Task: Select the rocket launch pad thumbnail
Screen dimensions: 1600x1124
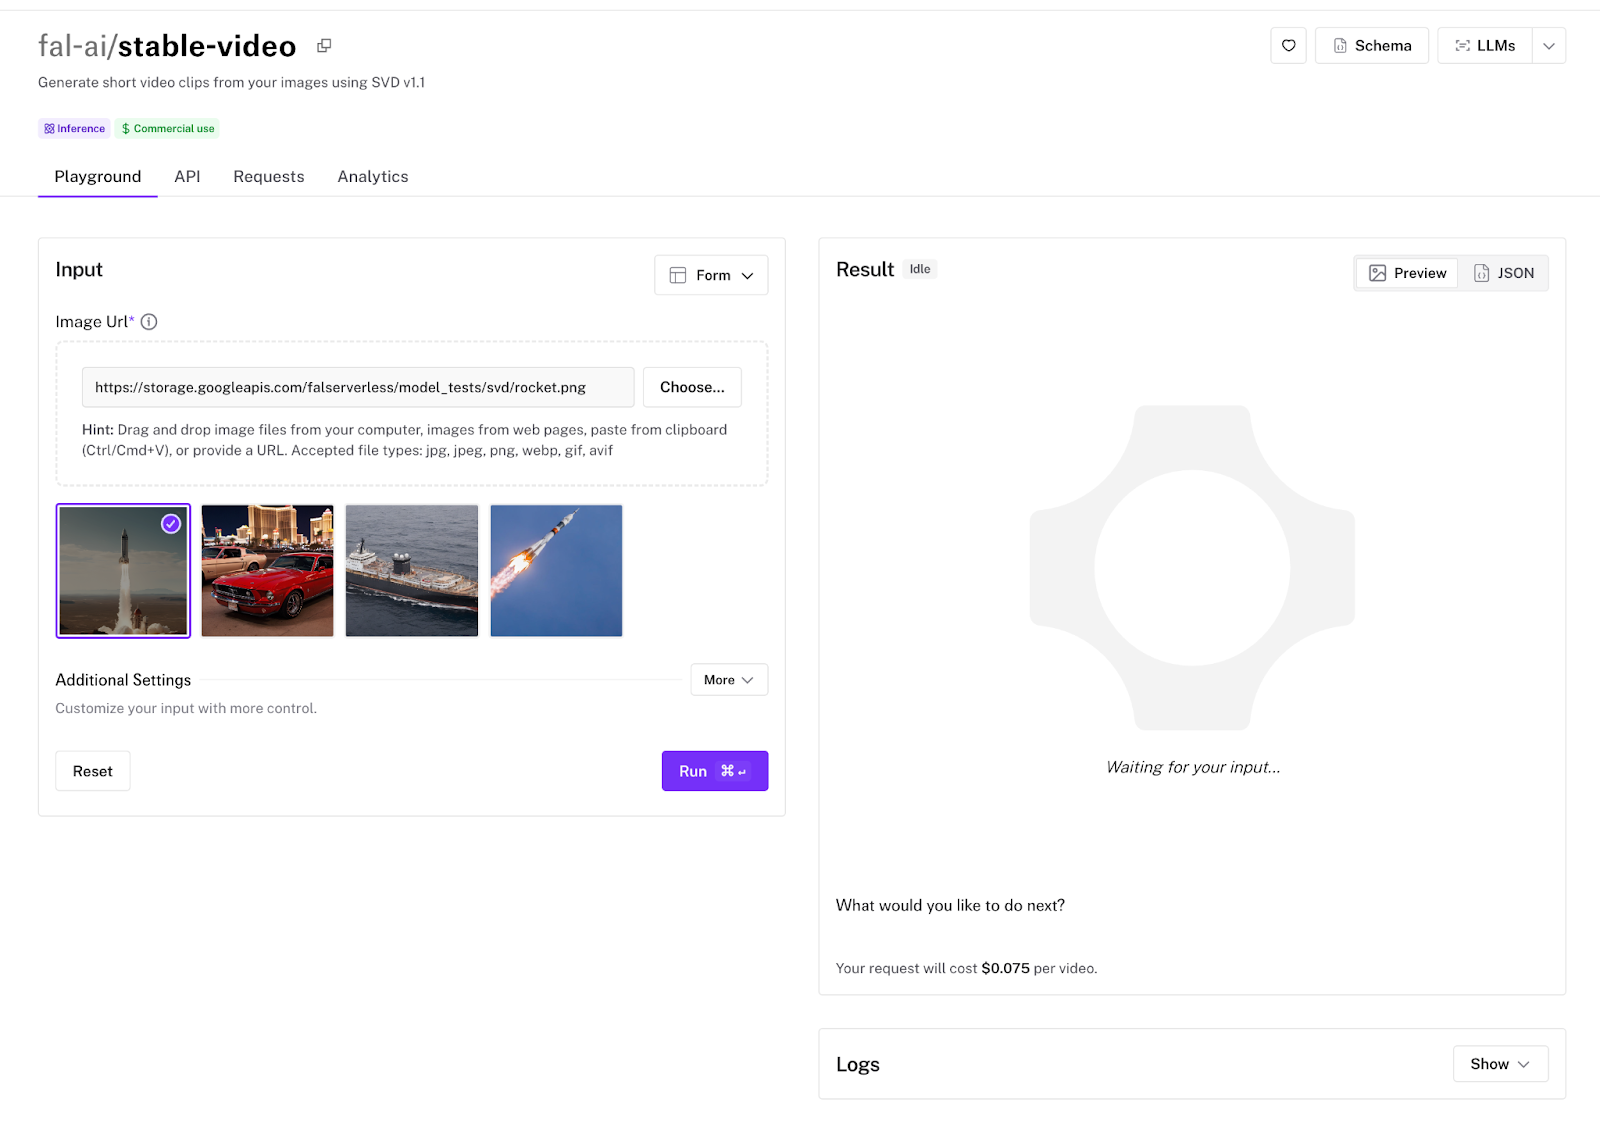Action: tap(123, 571)
